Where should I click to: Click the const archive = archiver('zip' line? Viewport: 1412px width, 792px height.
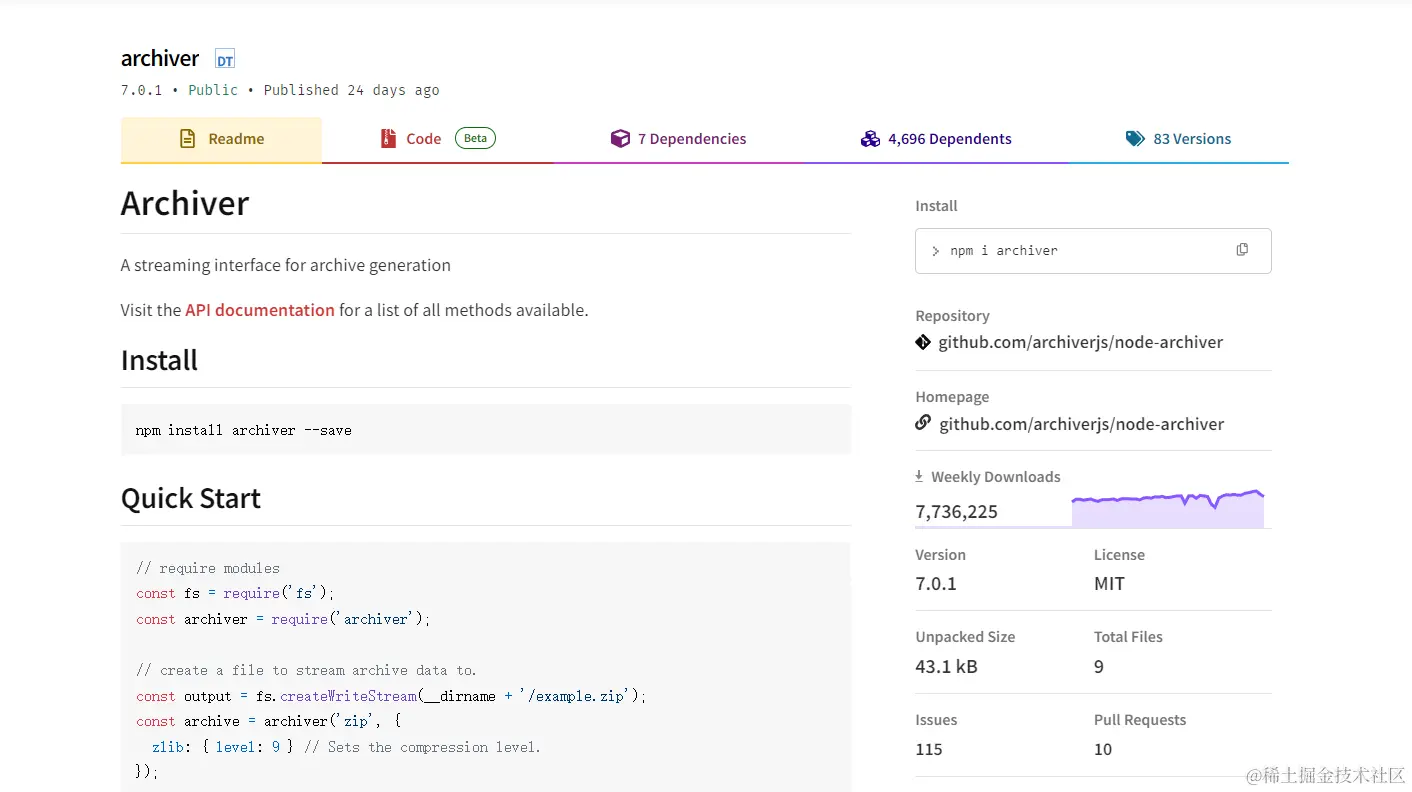pyautogui.click(x=268, y=721)
